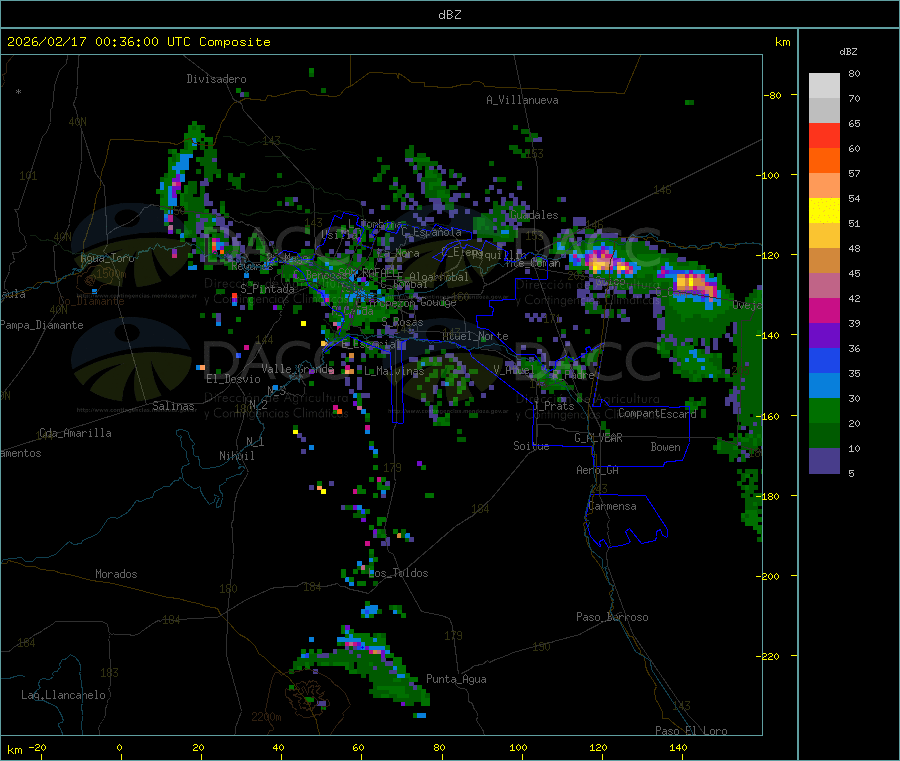Select the slate 10 dBZ legend swatch
This screenshot has height=761, width=900.
824,461
